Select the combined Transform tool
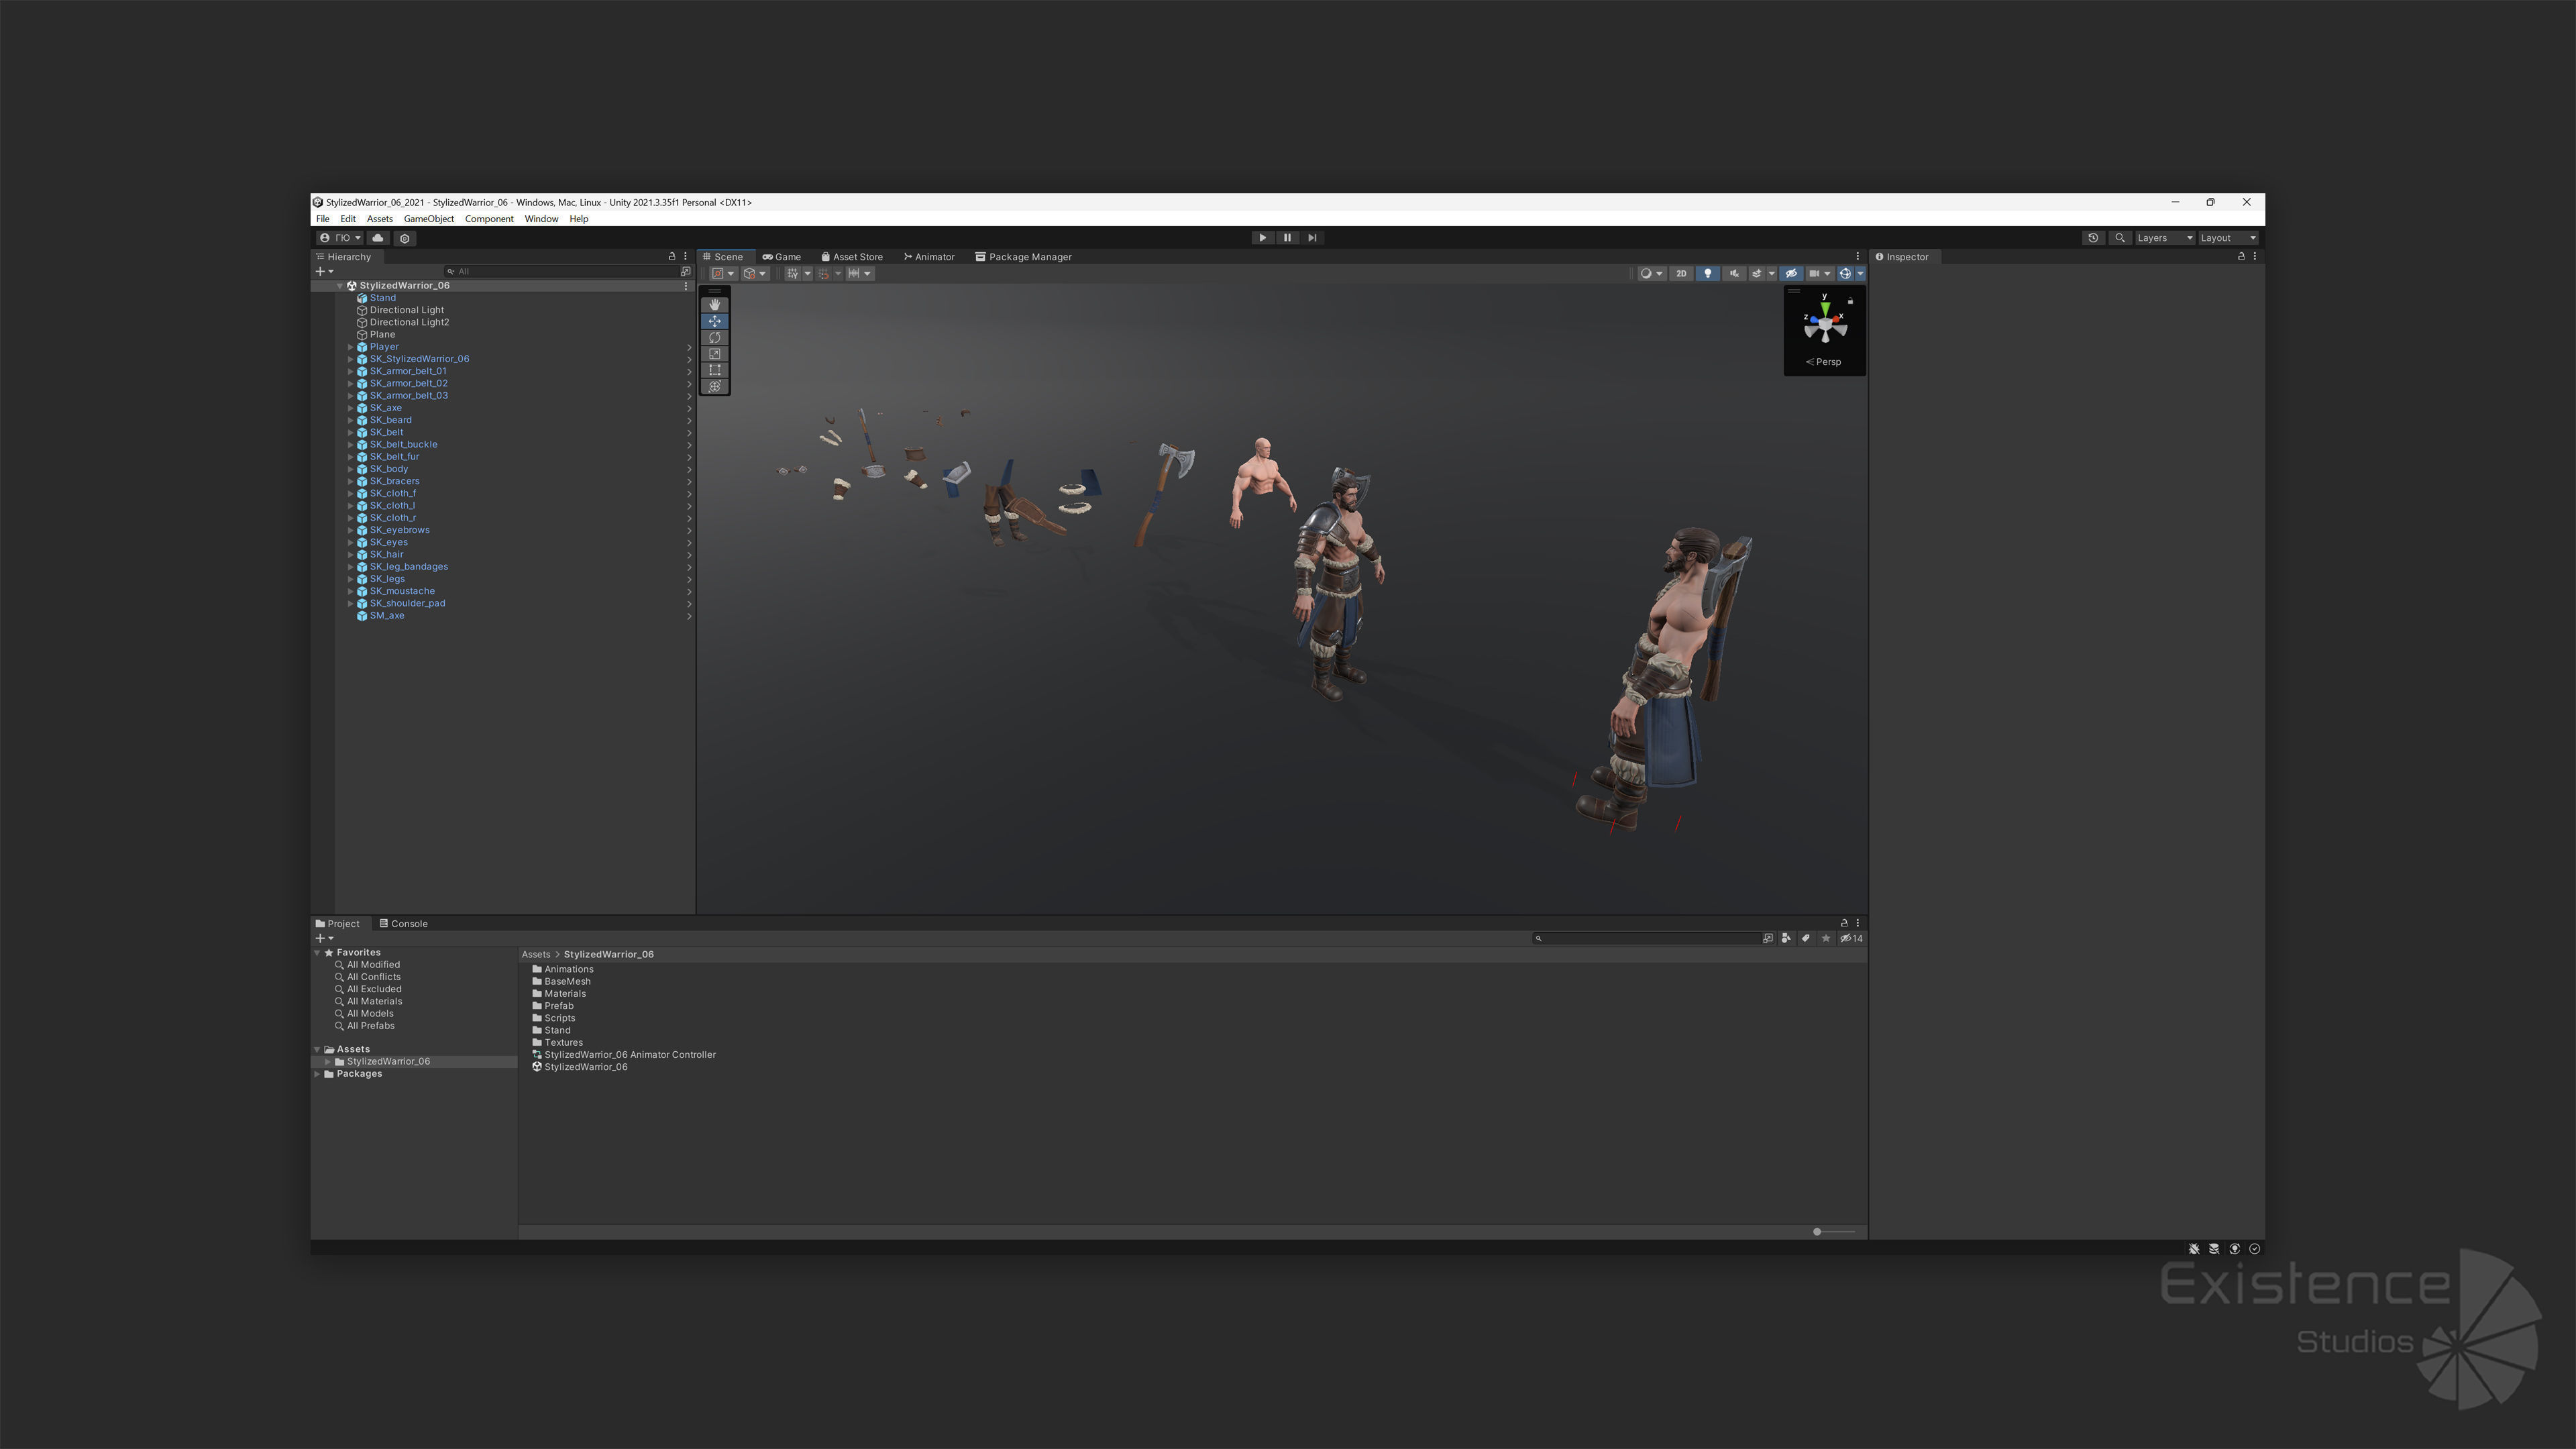 pos(714,387)
